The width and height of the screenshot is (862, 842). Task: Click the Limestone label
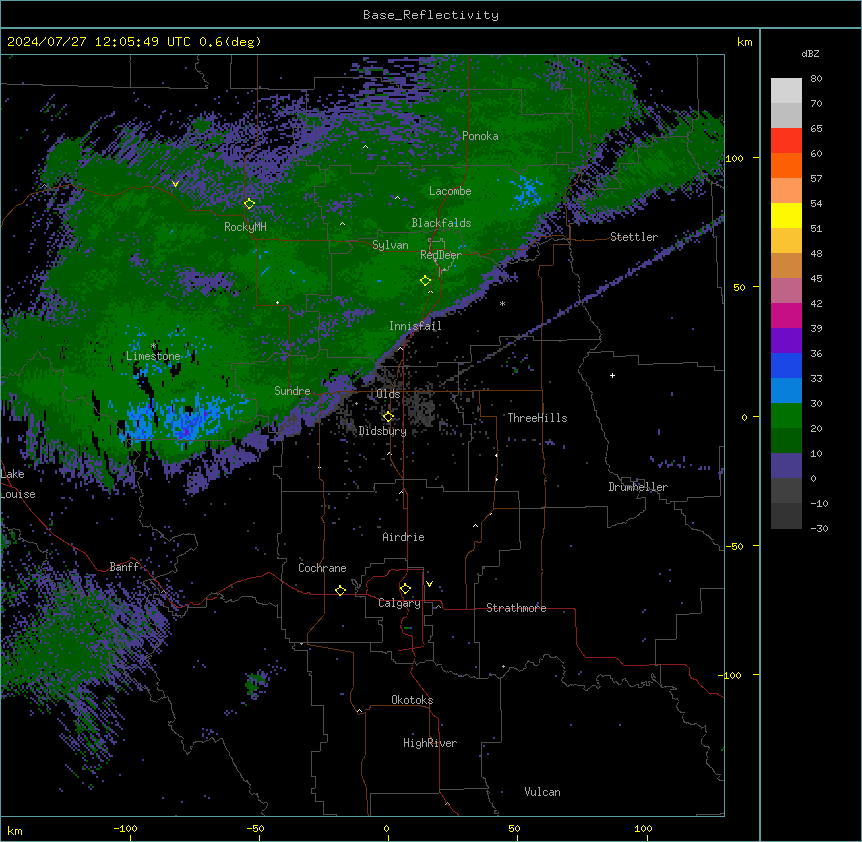[153, 356]
